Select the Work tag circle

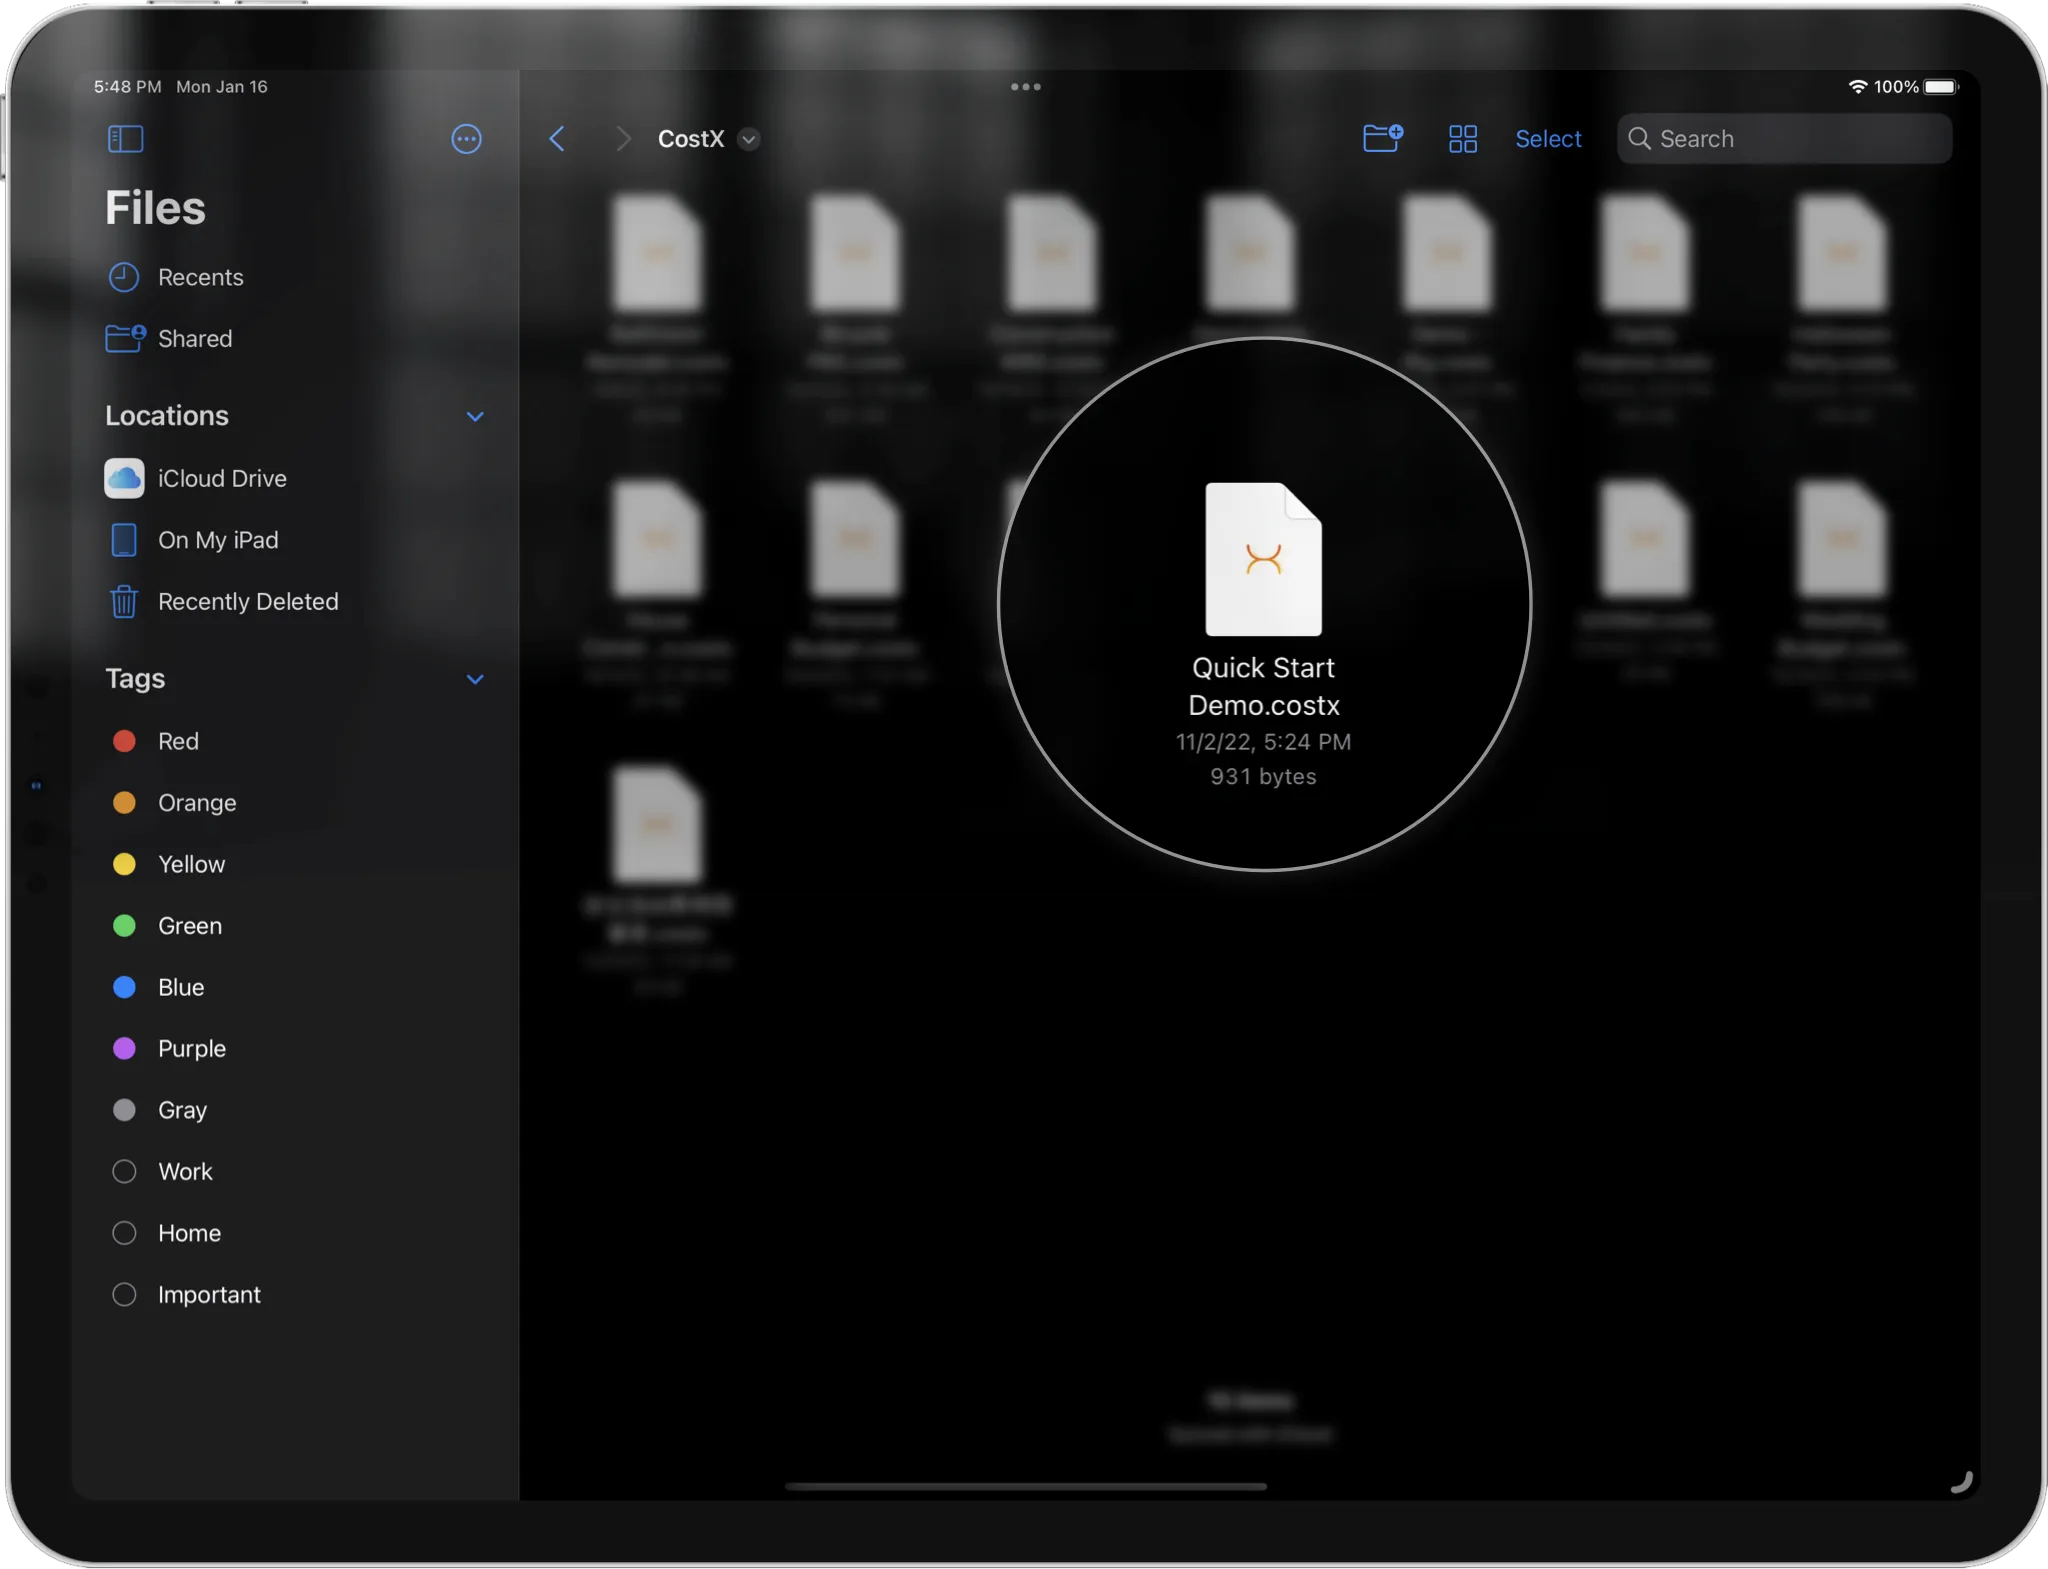click(124, 1171)
